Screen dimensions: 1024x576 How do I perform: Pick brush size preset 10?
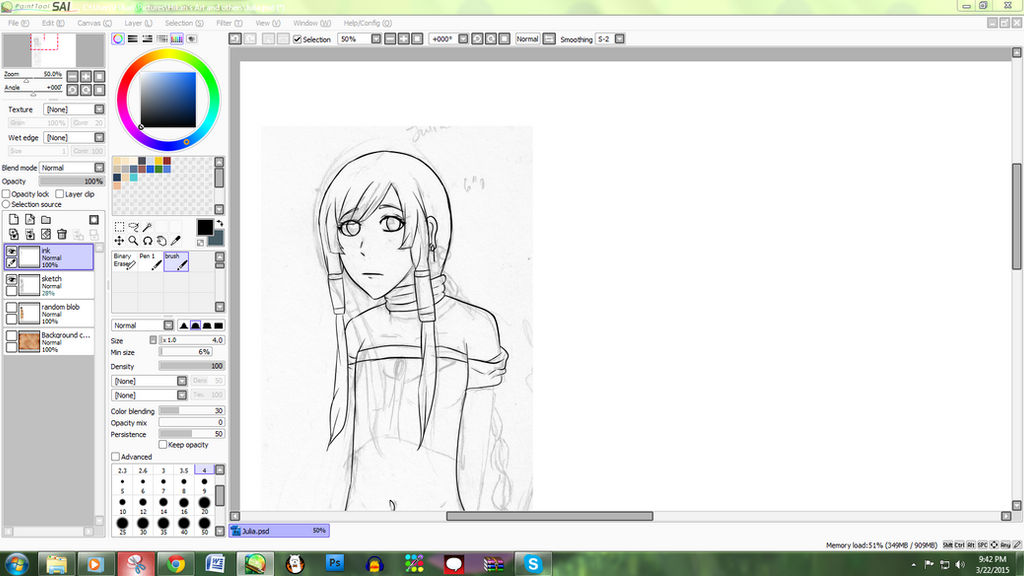click(x=122, y=505)
